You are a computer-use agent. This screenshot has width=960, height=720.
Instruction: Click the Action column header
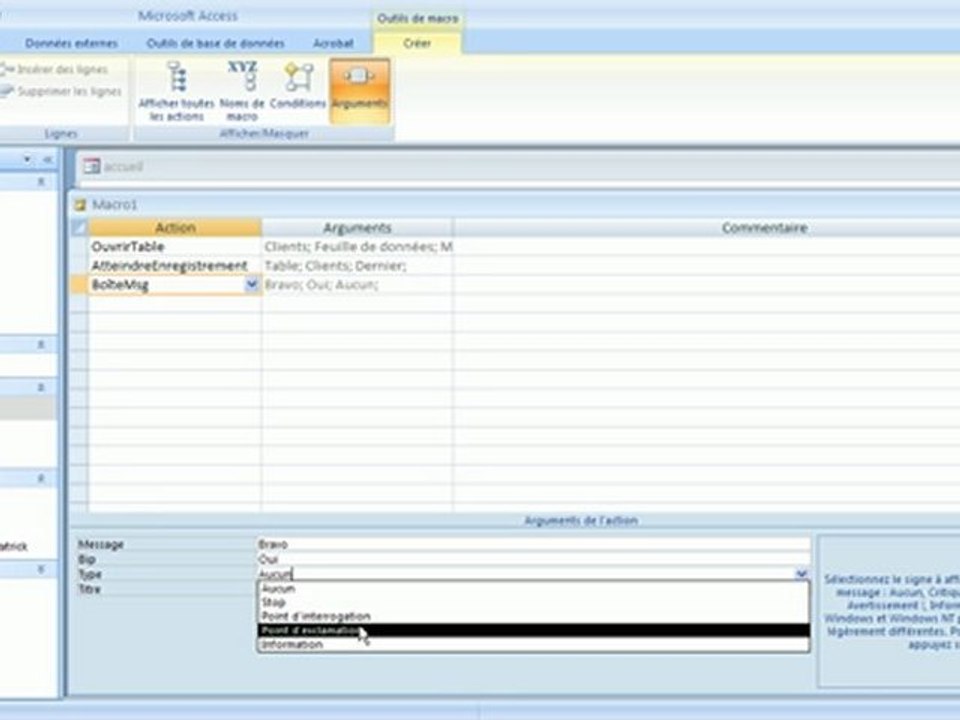pyautogui.click(x=175, y=228)
